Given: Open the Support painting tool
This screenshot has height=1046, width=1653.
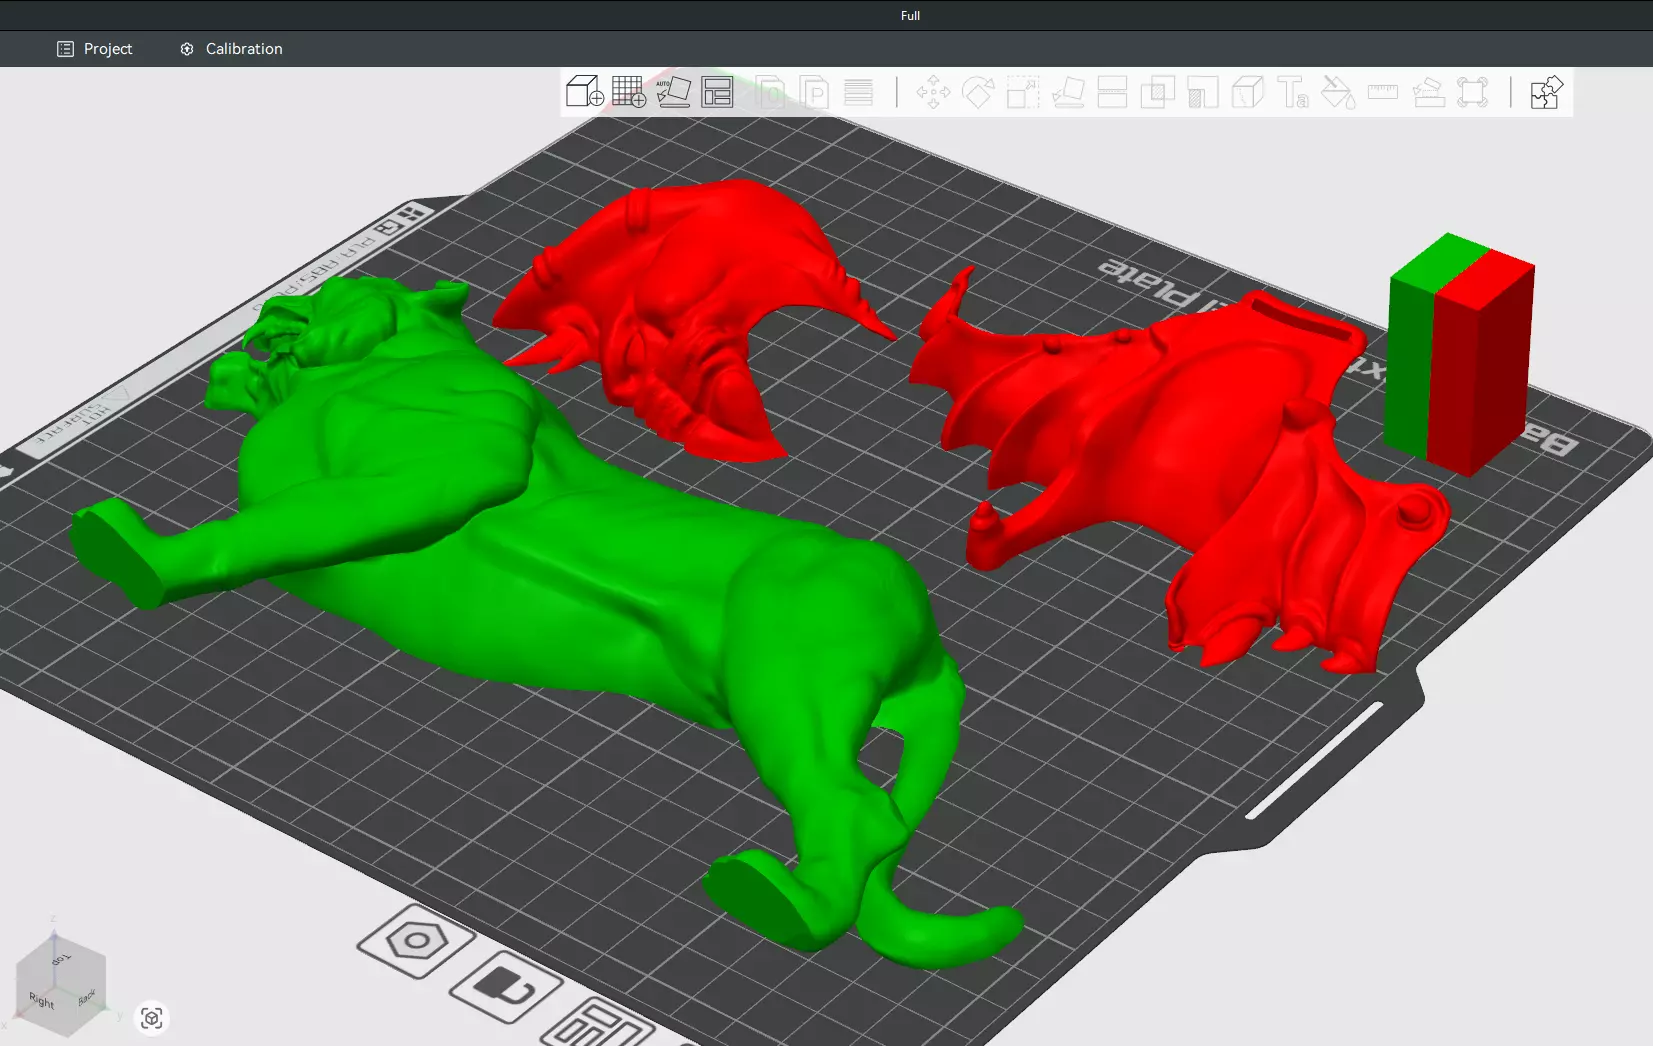Looking at the screenshot, I should (1202, 92).
